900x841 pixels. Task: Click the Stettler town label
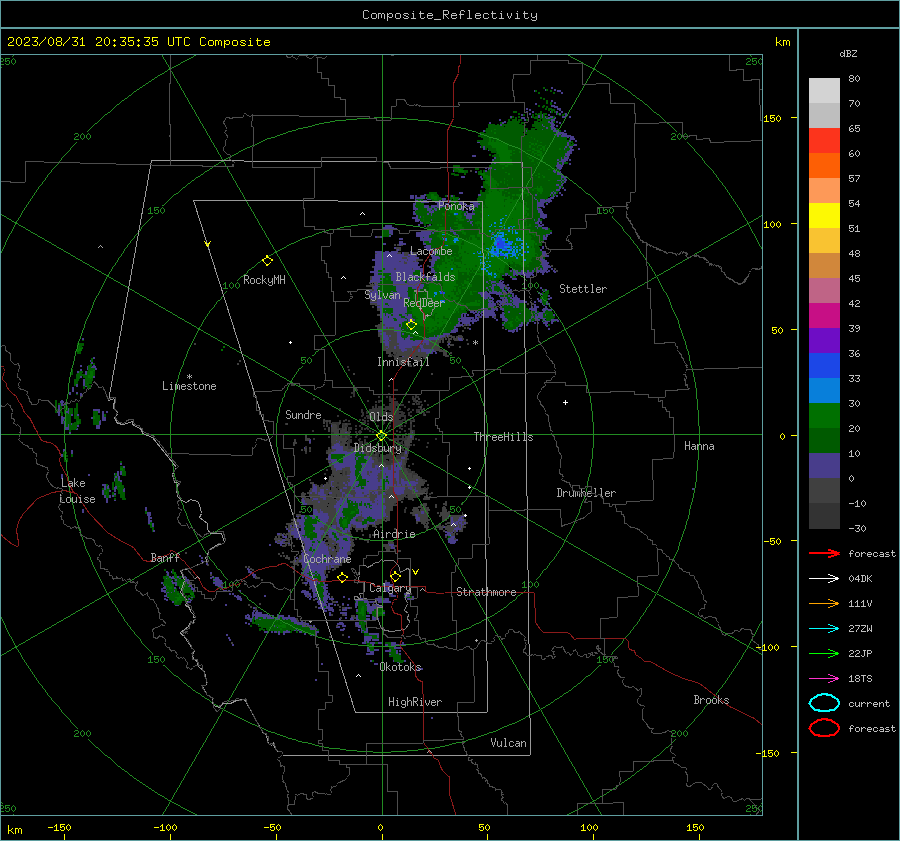coord(583,289)
